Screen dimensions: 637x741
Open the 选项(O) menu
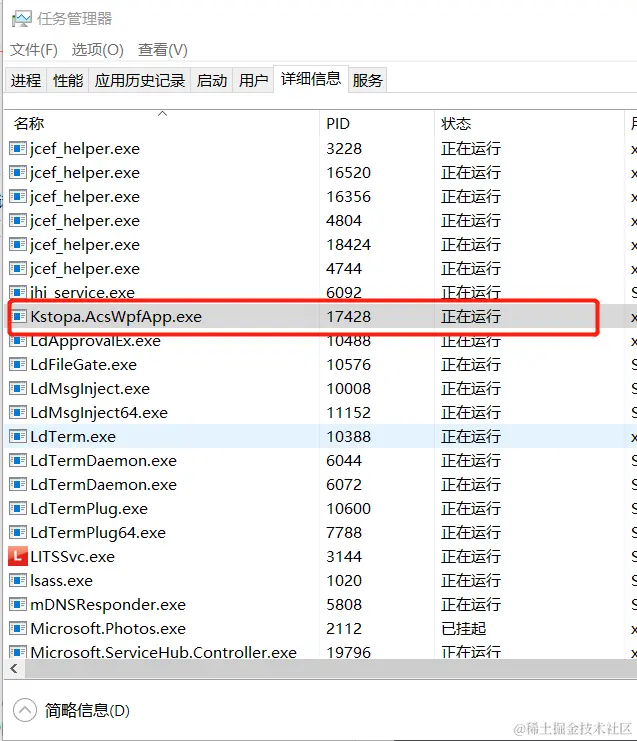point(97,50)
